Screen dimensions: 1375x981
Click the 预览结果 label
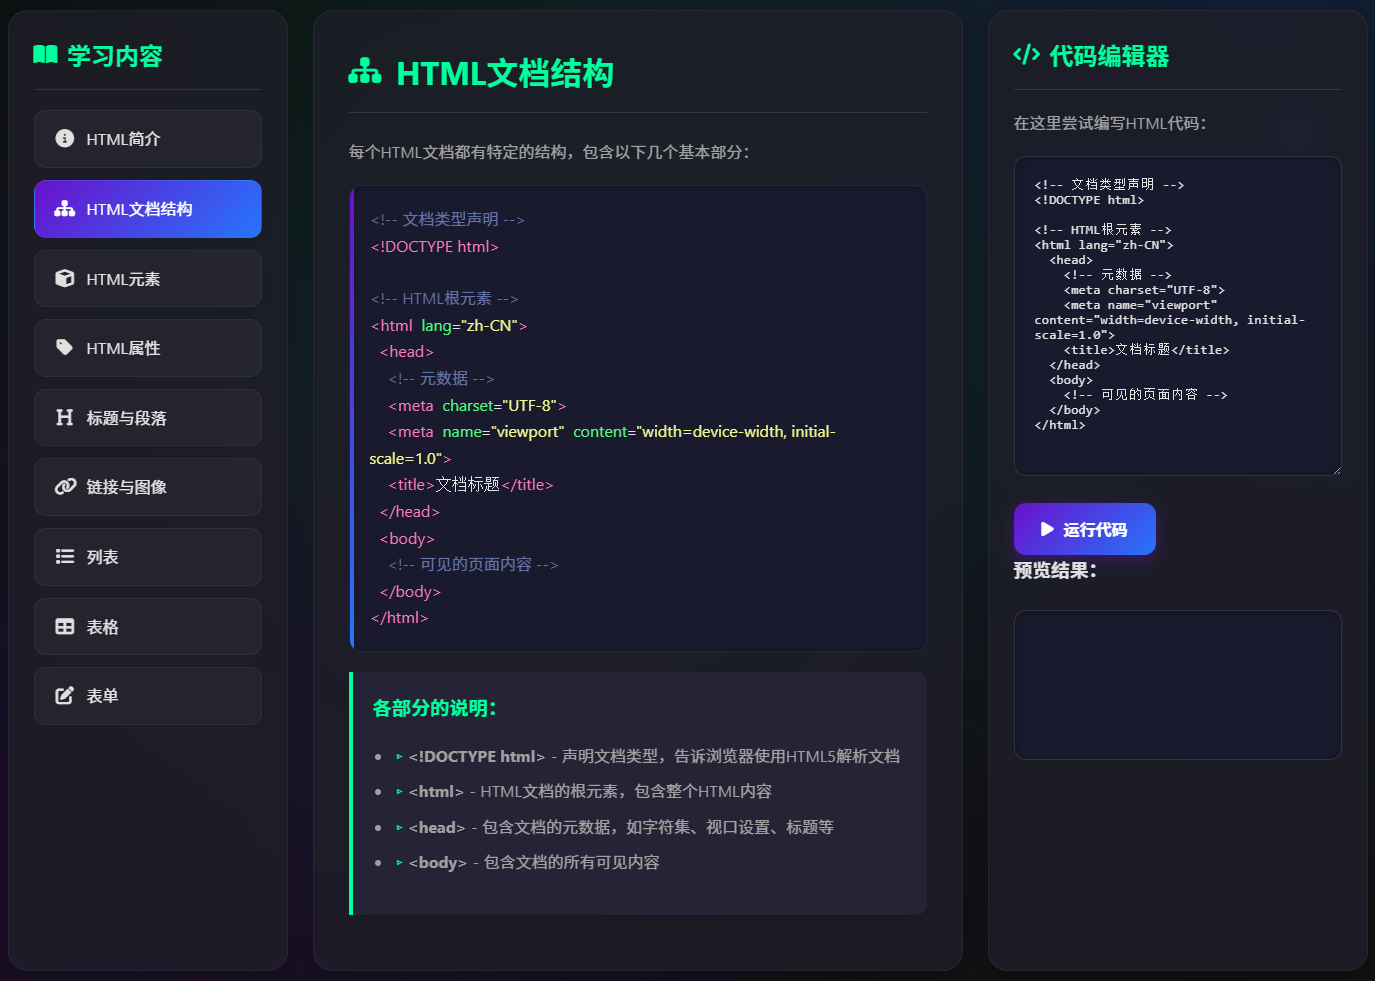pyautogui.click(x=1055, y=570)
